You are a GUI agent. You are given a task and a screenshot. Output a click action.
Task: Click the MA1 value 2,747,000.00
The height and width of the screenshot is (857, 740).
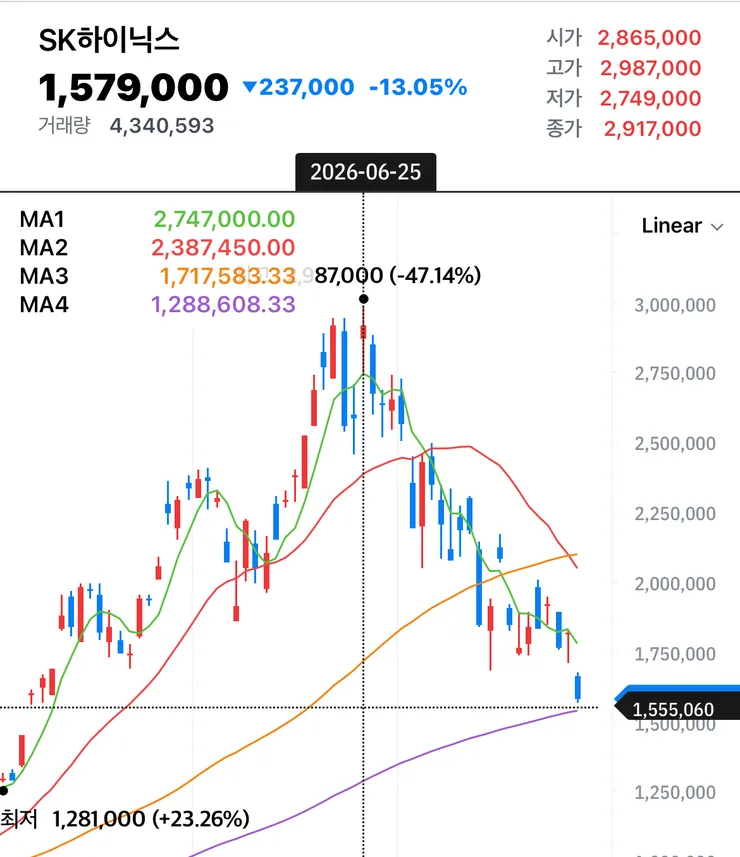(224, 219)
